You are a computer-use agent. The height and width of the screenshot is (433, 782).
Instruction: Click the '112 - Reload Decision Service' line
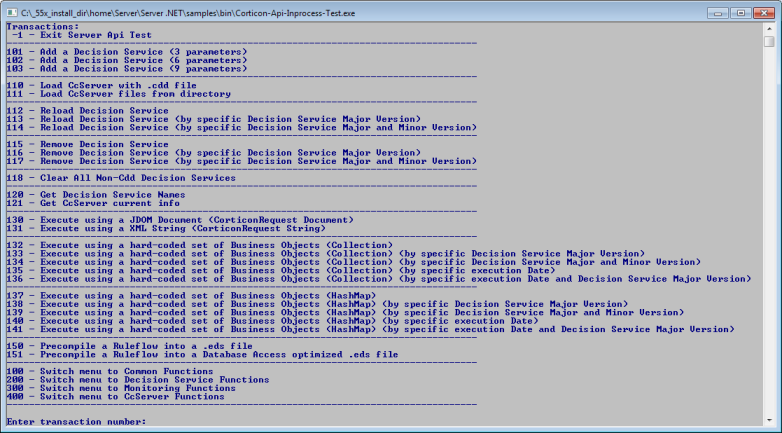[87, 111]
